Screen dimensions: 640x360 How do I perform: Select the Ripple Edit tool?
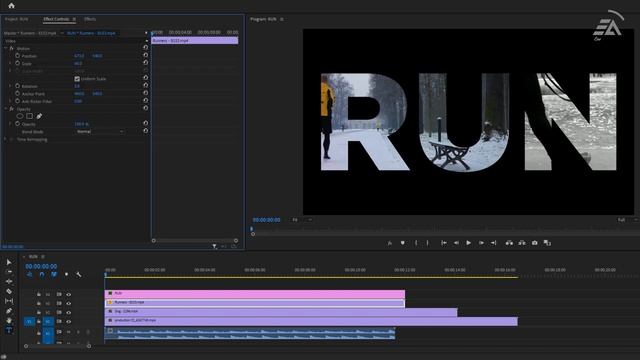[9, 282]
